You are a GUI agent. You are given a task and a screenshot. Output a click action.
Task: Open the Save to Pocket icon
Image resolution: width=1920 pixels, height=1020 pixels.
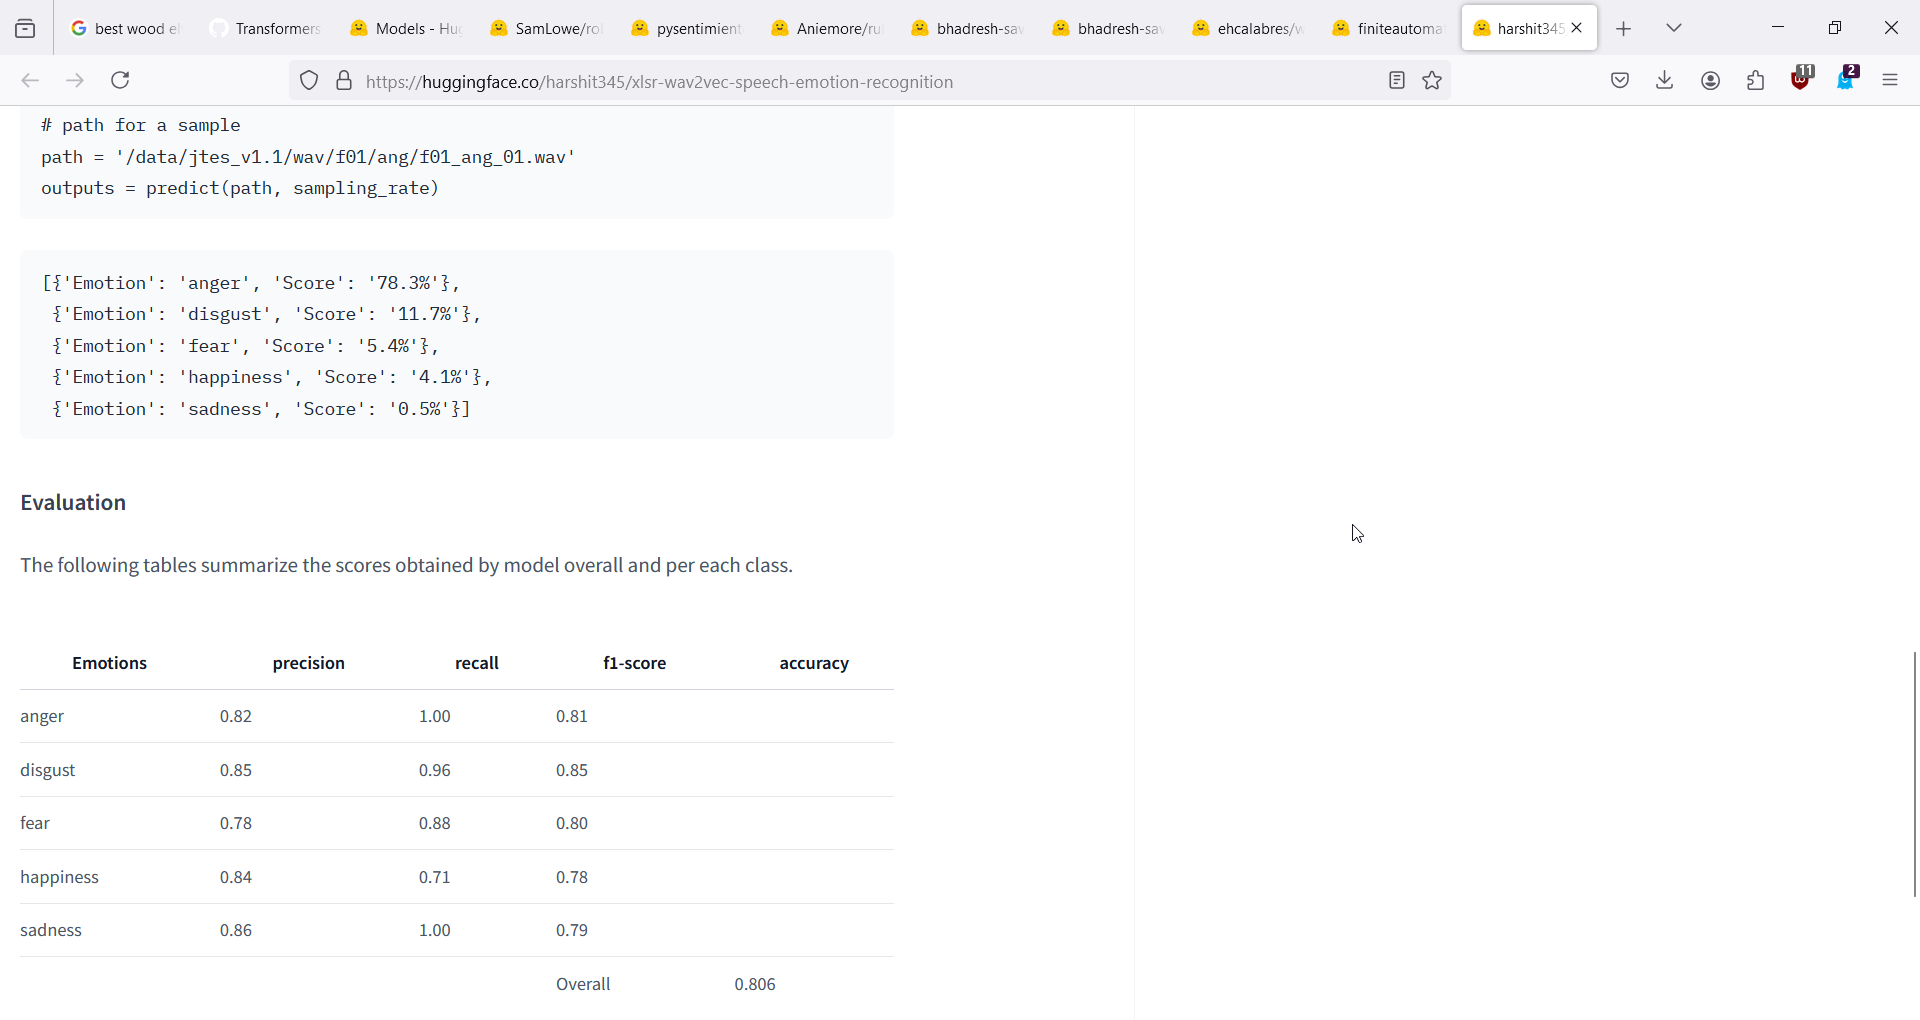point(1621,81)
